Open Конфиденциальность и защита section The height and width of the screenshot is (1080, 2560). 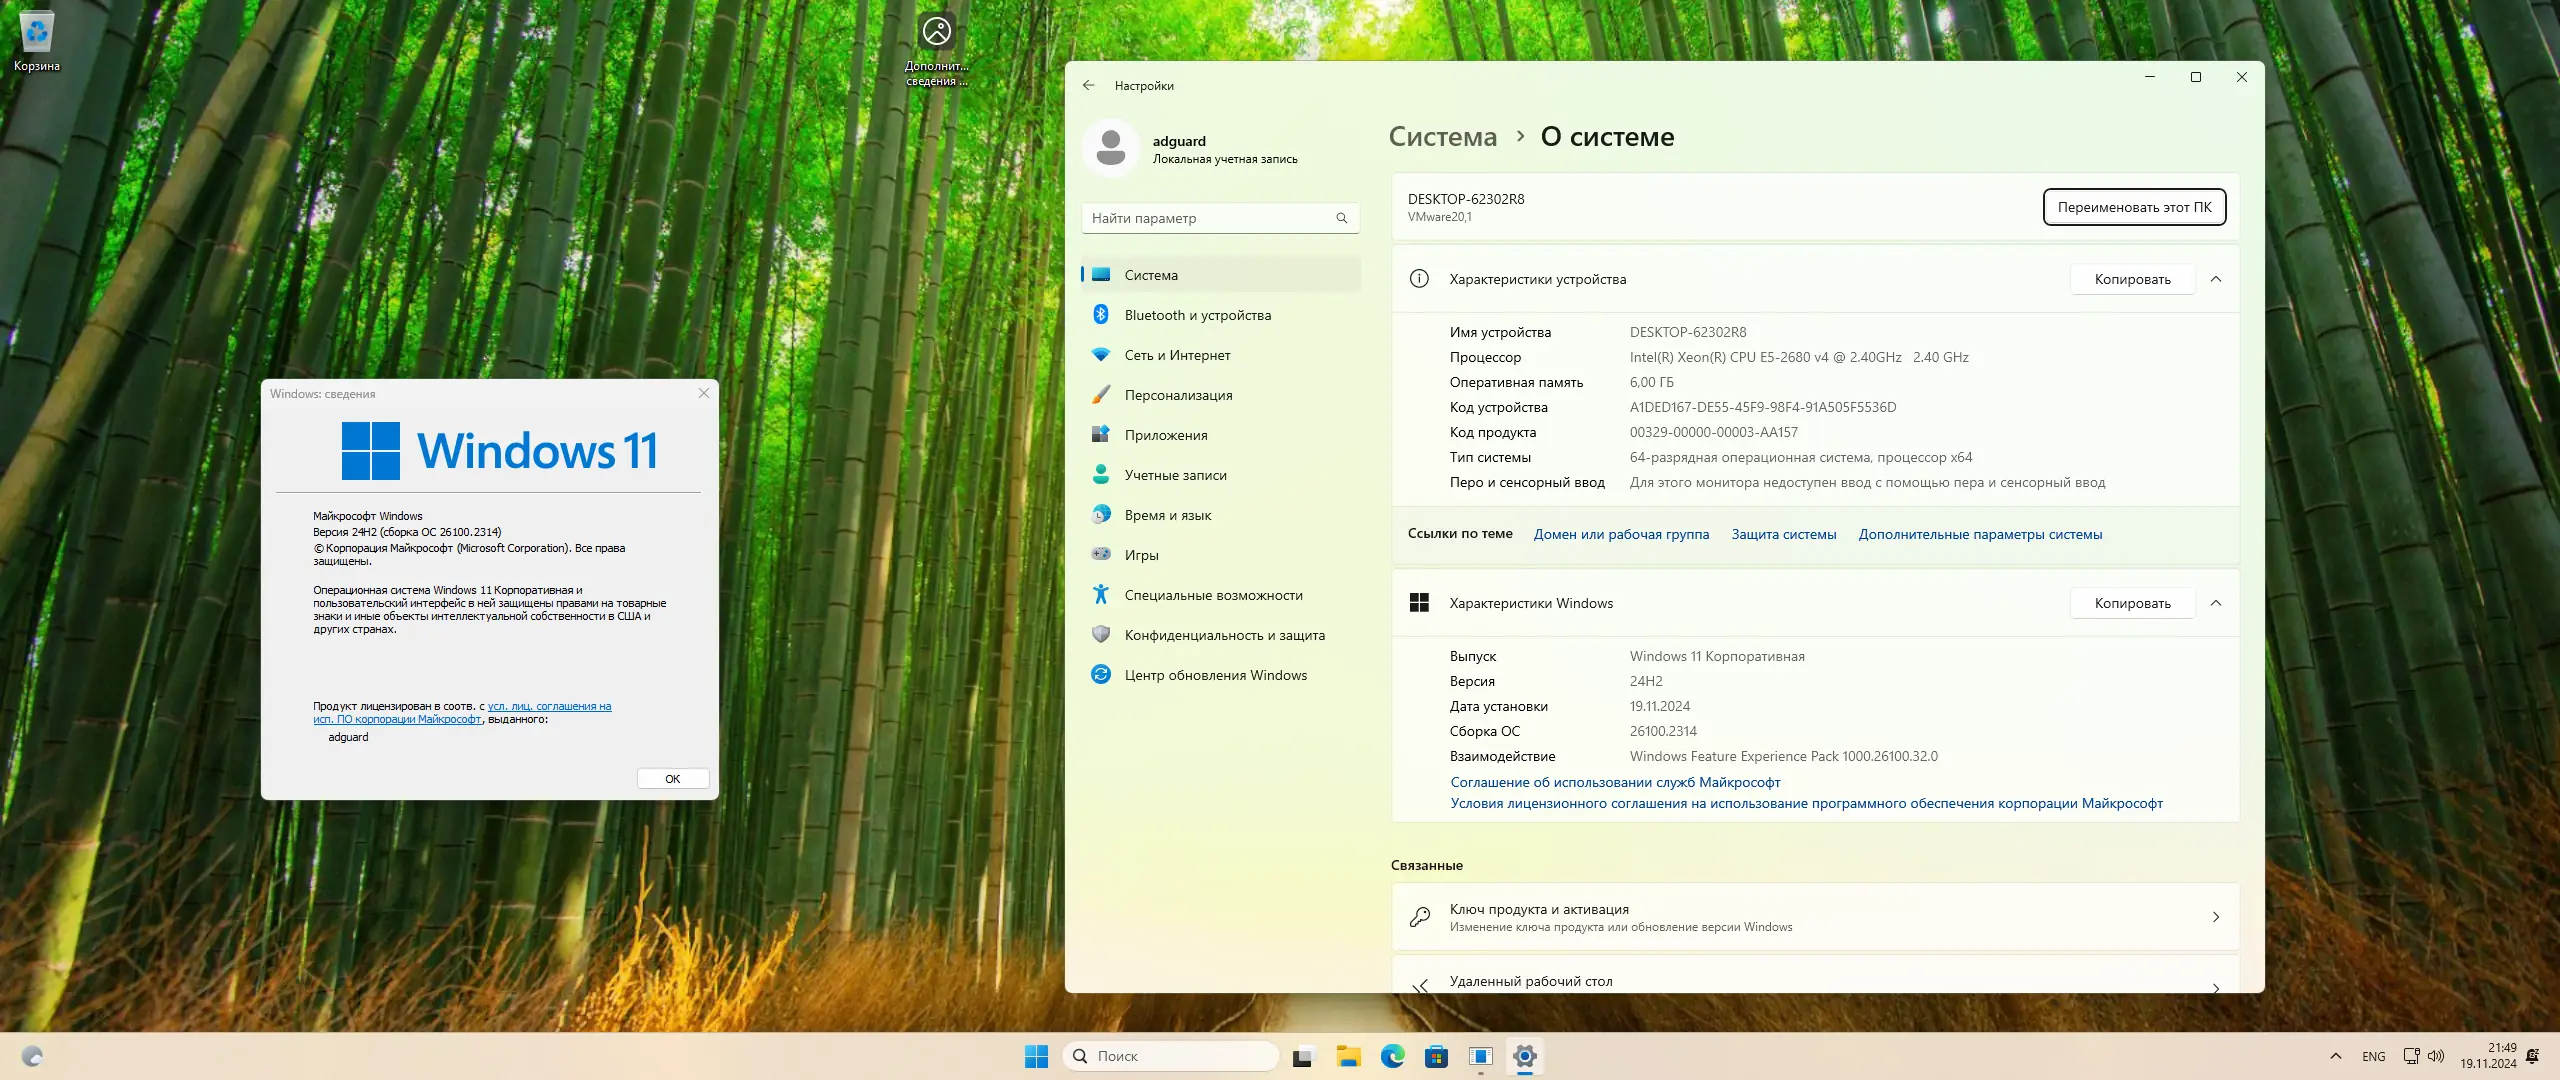tap(1225, 634)
